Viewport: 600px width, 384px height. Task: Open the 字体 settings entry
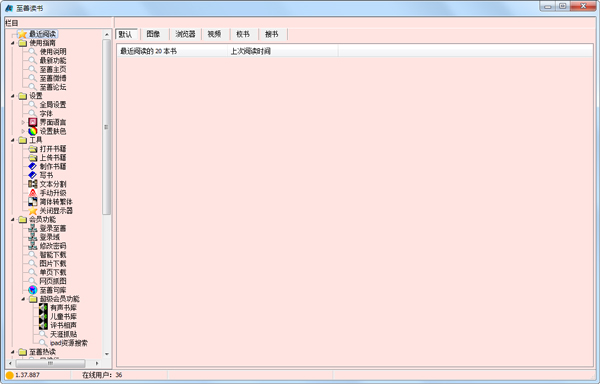(x=46, y=113)
